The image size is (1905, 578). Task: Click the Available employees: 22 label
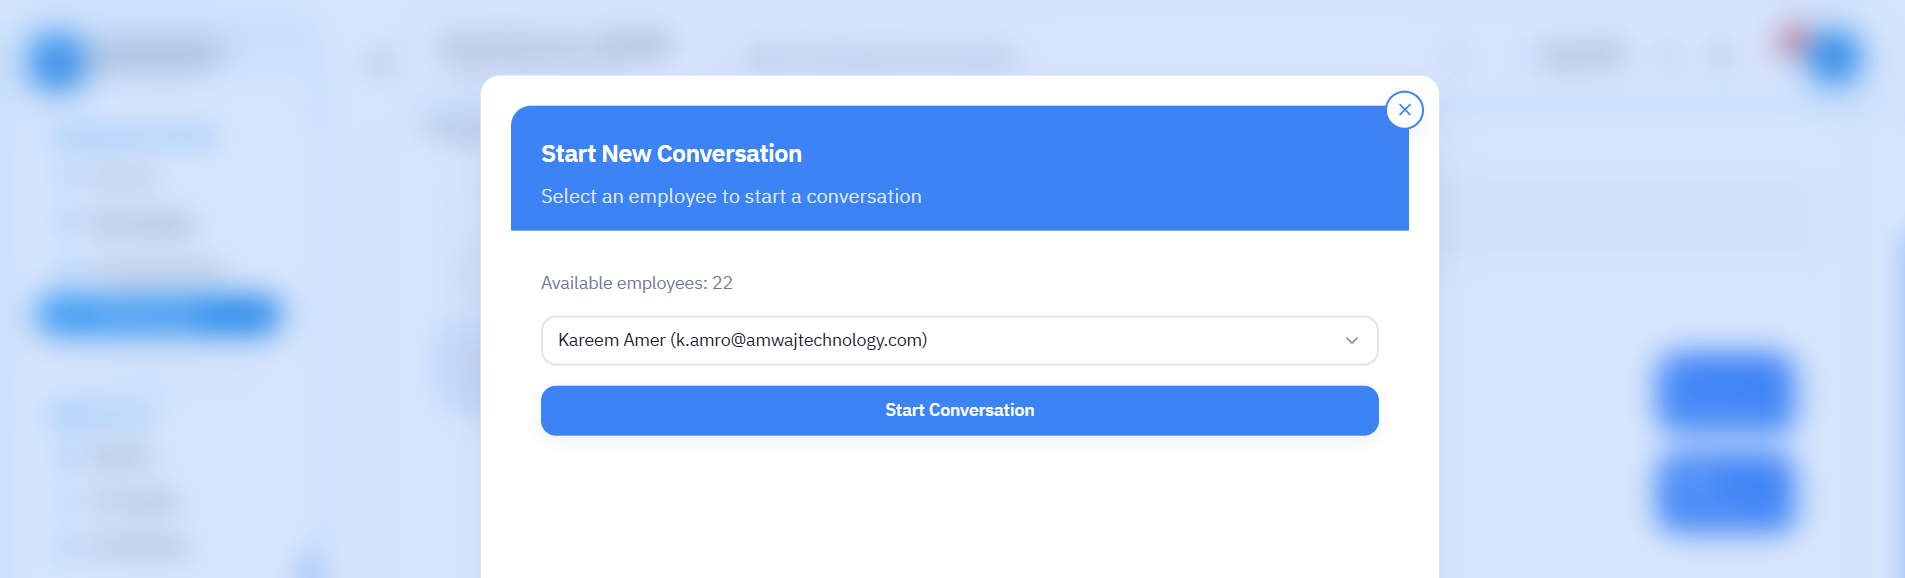click(x=636, y=283)
